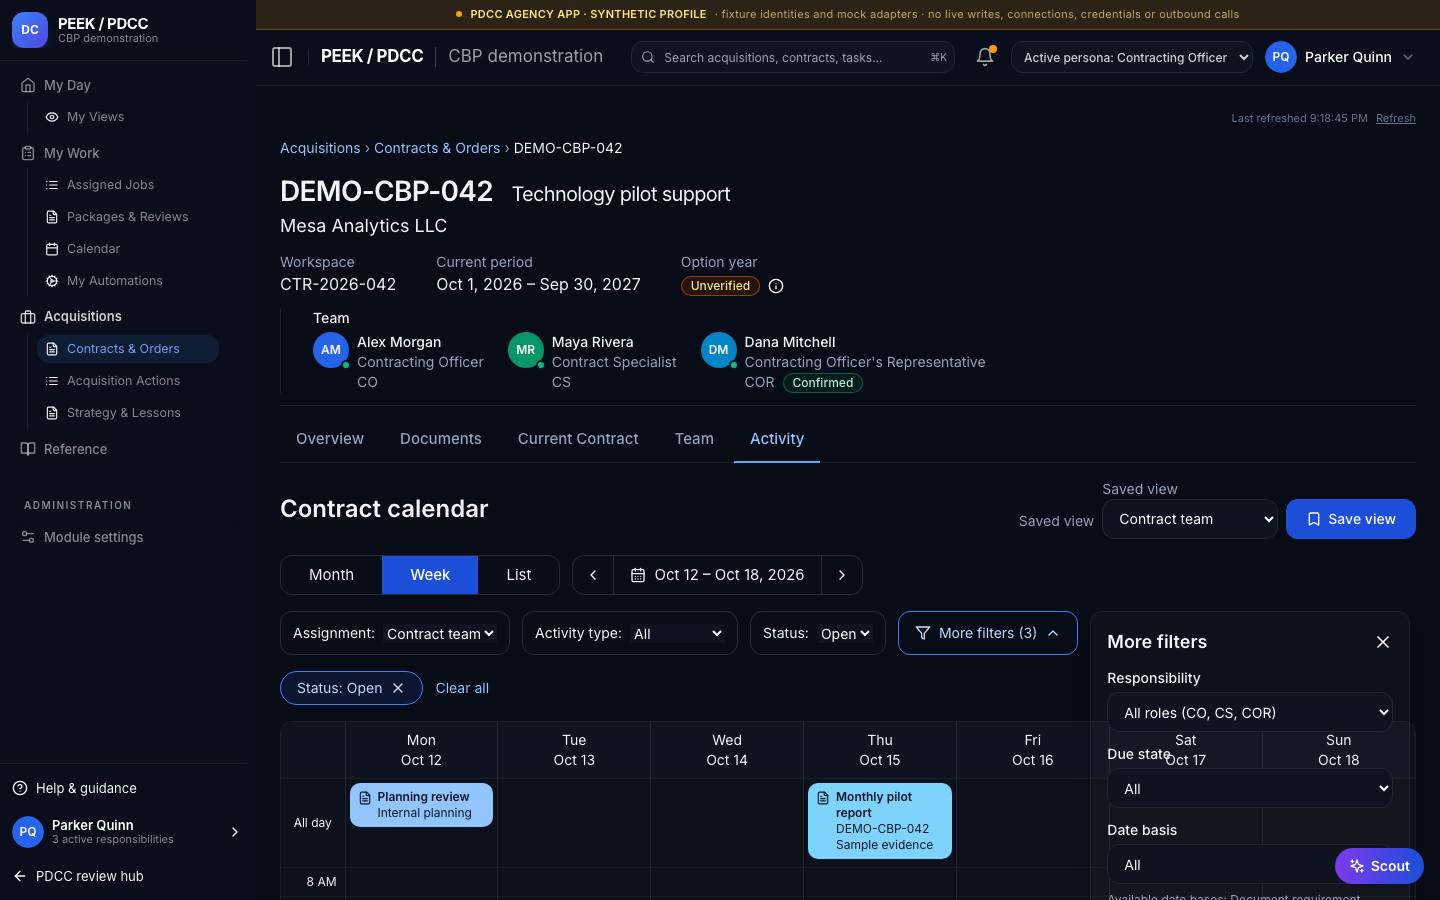The height and width of the screenshot is (900, 1440).
Task: Click the Option year info icon
Action: pos(776,286)
